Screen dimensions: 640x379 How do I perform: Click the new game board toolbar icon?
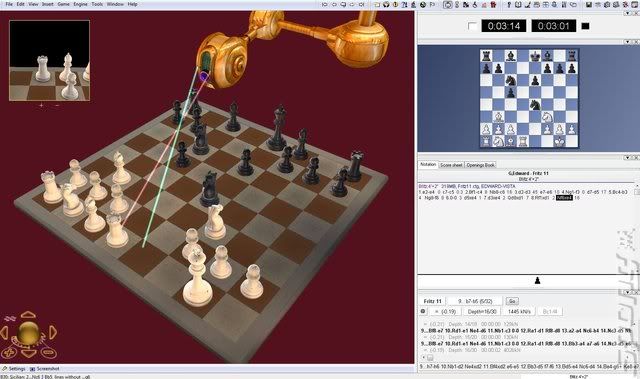pos(377,4)
